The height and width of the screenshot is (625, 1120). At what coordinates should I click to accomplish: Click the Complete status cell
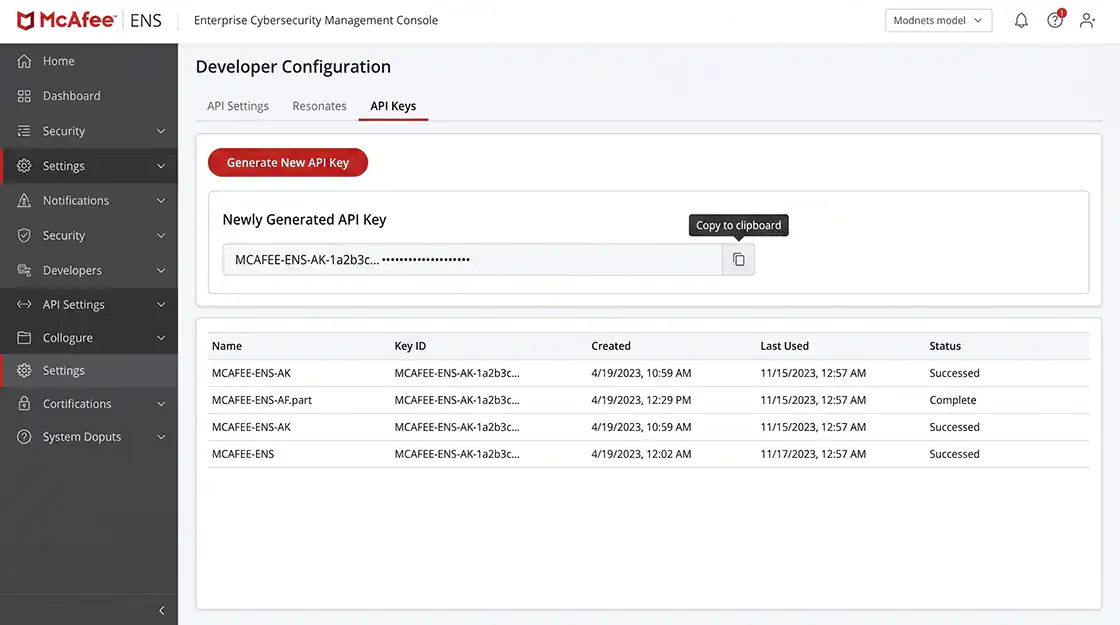(953, 400)
